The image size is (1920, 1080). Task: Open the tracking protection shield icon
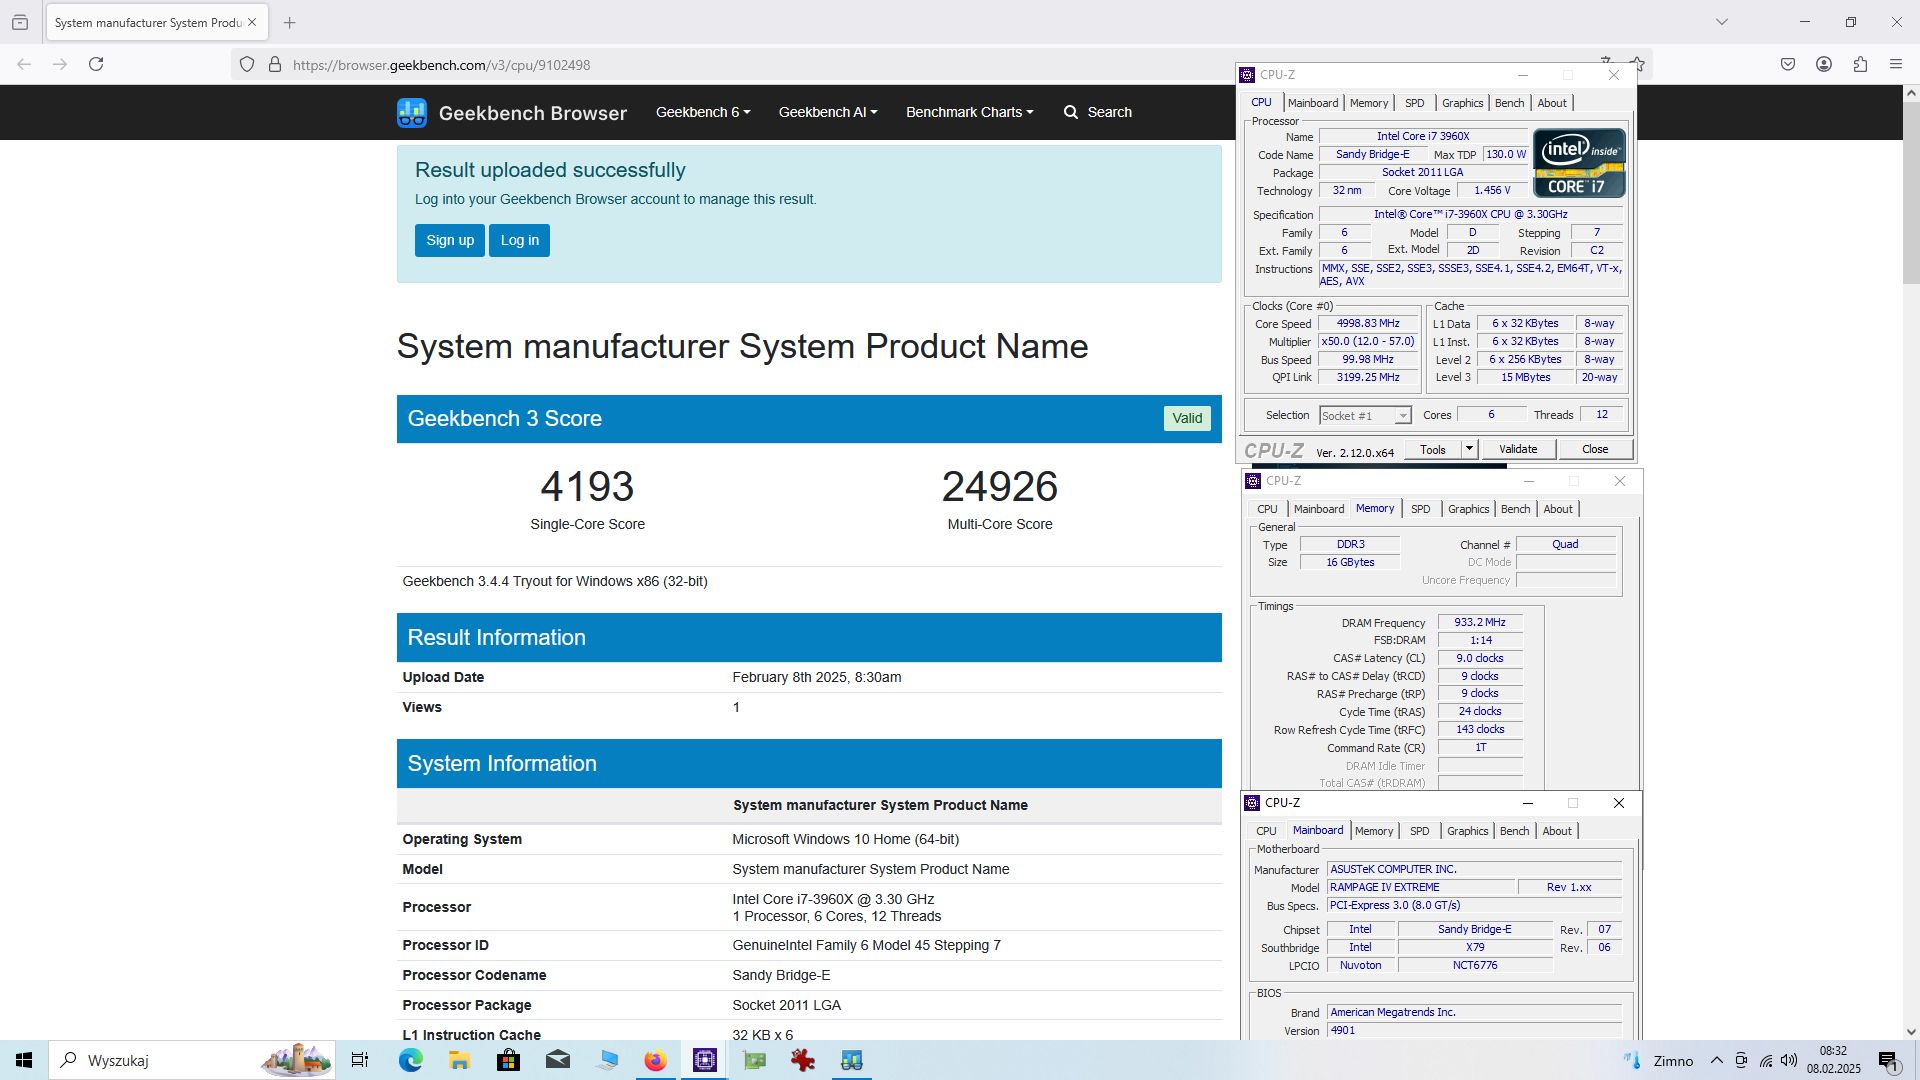pyautogui.click(x=247, y=65)
